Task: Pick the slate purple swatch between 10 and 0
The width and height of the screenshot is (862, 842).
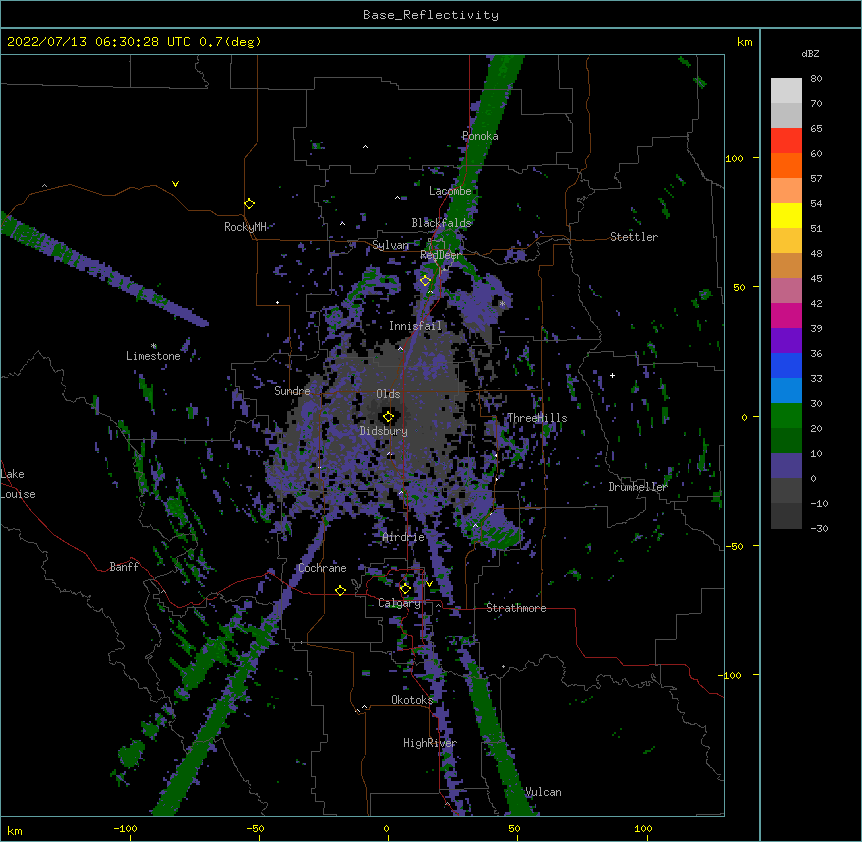Action: [786, 466]
